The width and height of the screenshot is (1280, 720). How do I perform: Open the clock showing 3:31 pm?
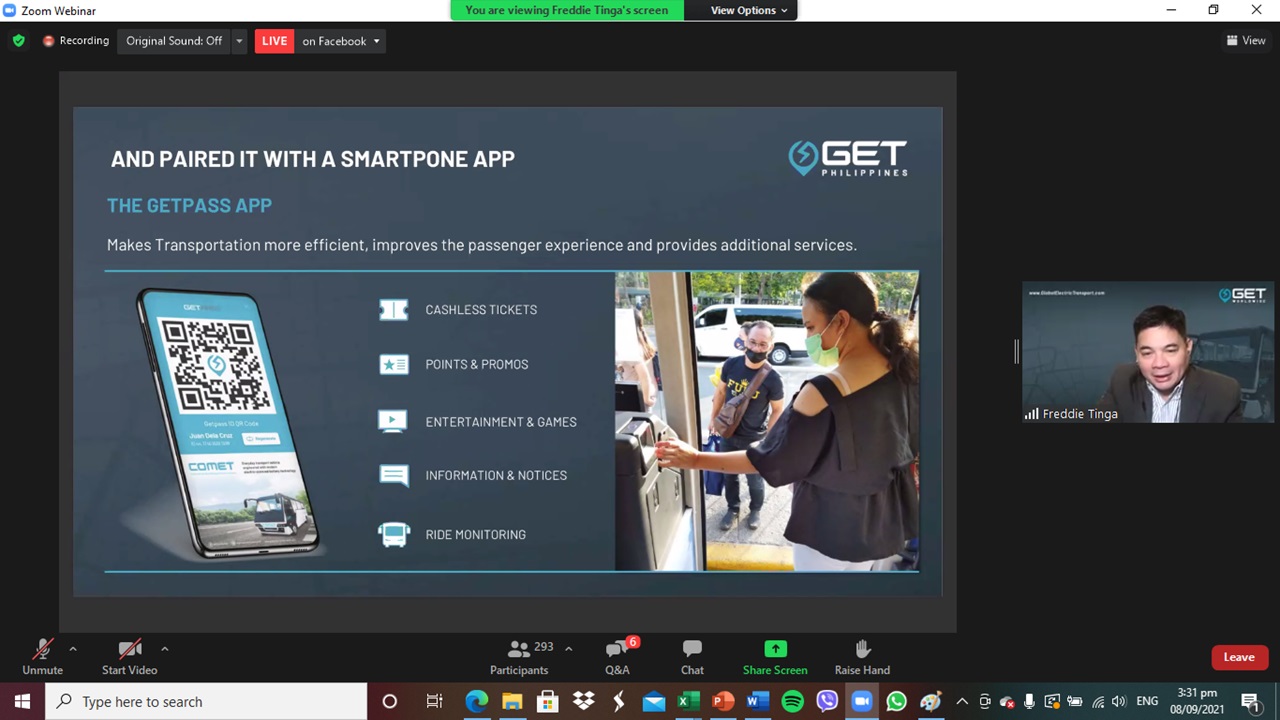pyautogui.click(x=1199, y=701)
